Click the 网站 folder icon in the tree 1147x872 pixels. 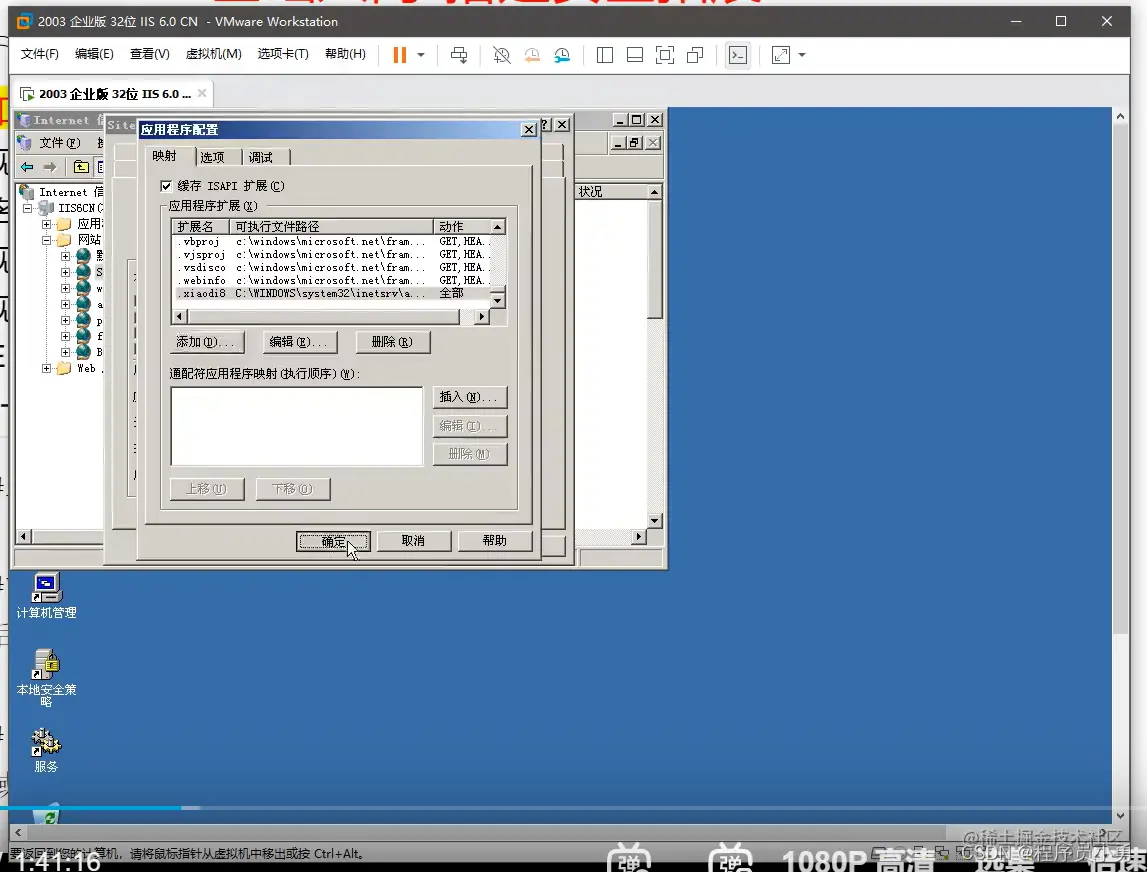point(64,240)
